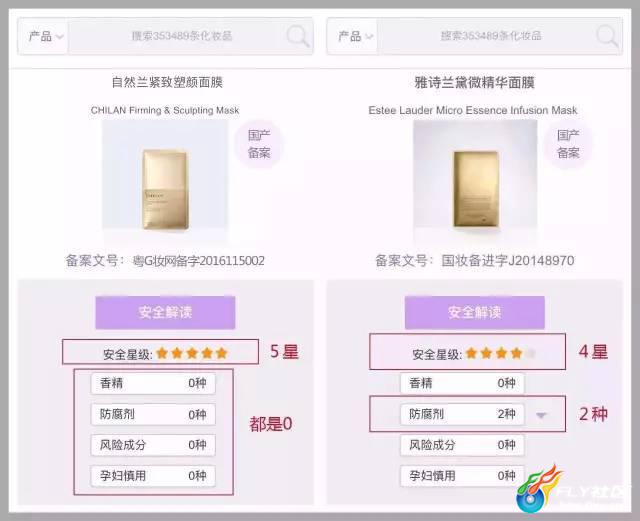Click the right four-star safety rating

(x=500, y=353)
